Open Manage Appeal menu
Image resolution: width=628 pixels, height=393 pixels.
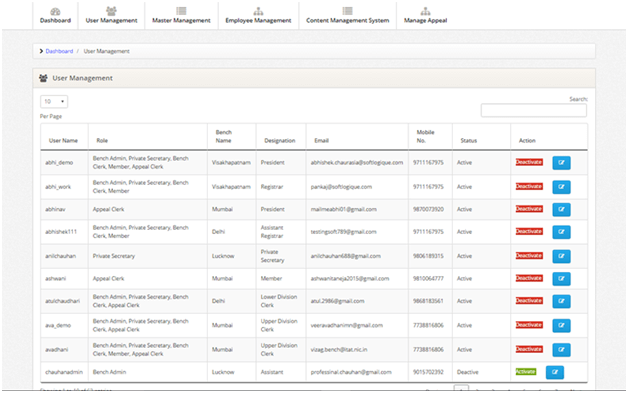(425, 15)
